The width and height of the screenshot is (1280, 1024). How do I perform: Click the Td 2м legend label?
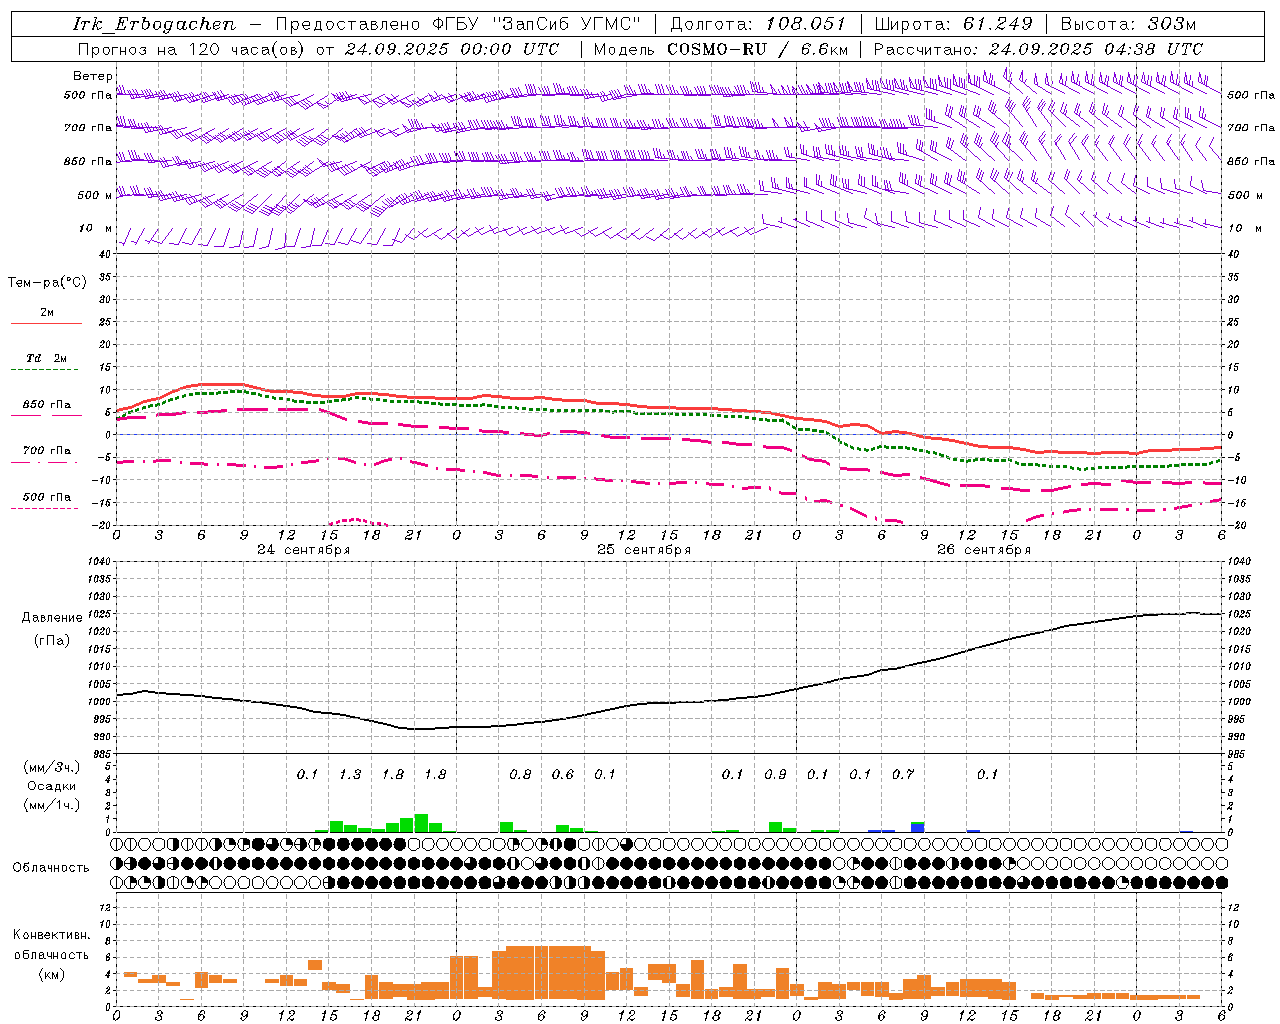tap(47, 358)
